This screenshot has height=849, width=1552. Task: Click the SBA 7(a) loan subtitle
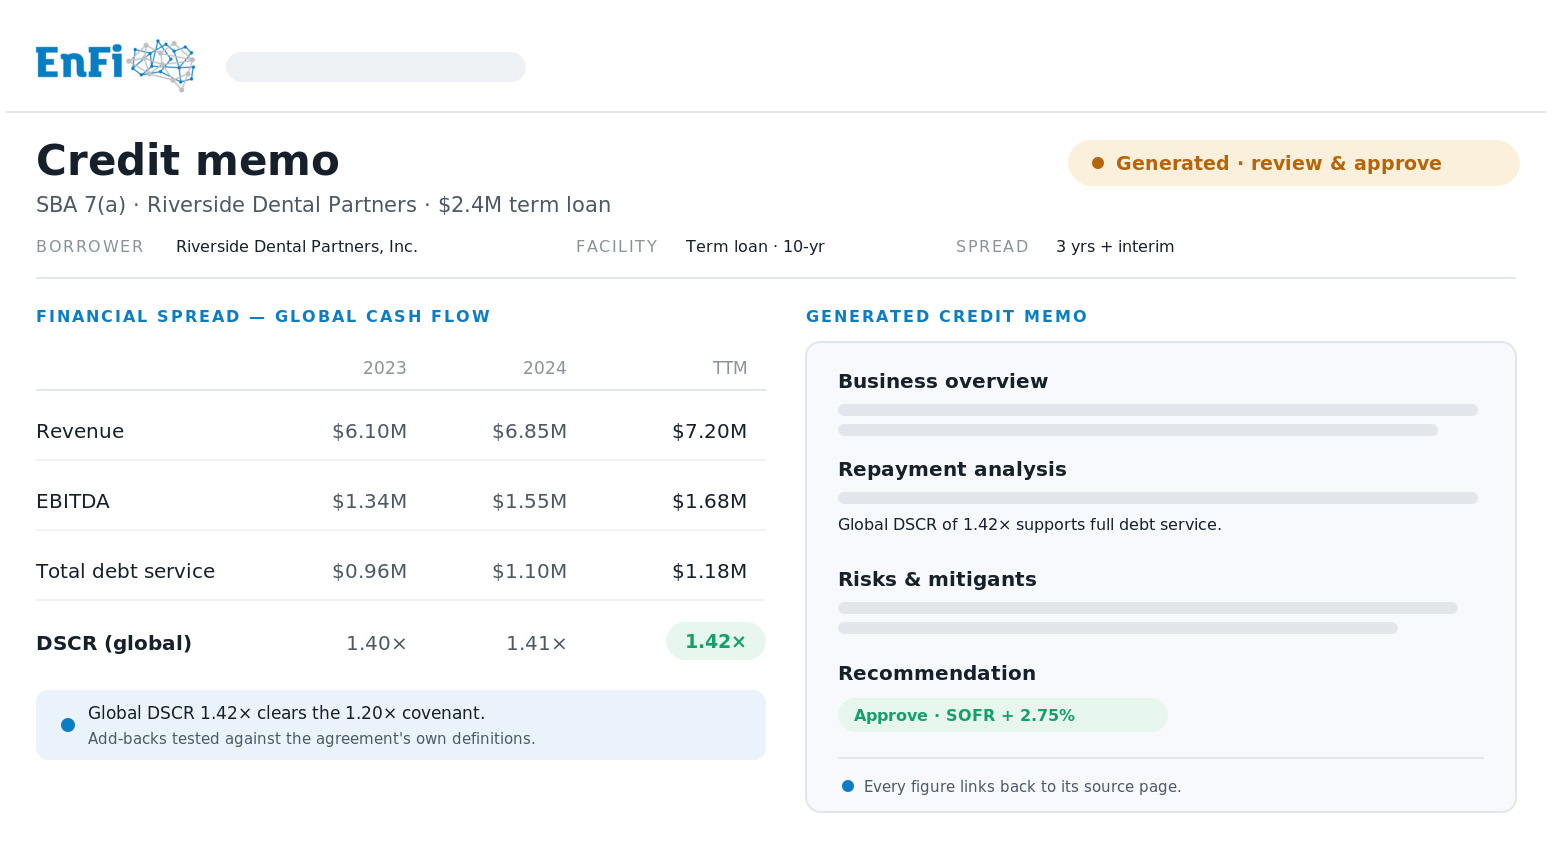(323, 205)
